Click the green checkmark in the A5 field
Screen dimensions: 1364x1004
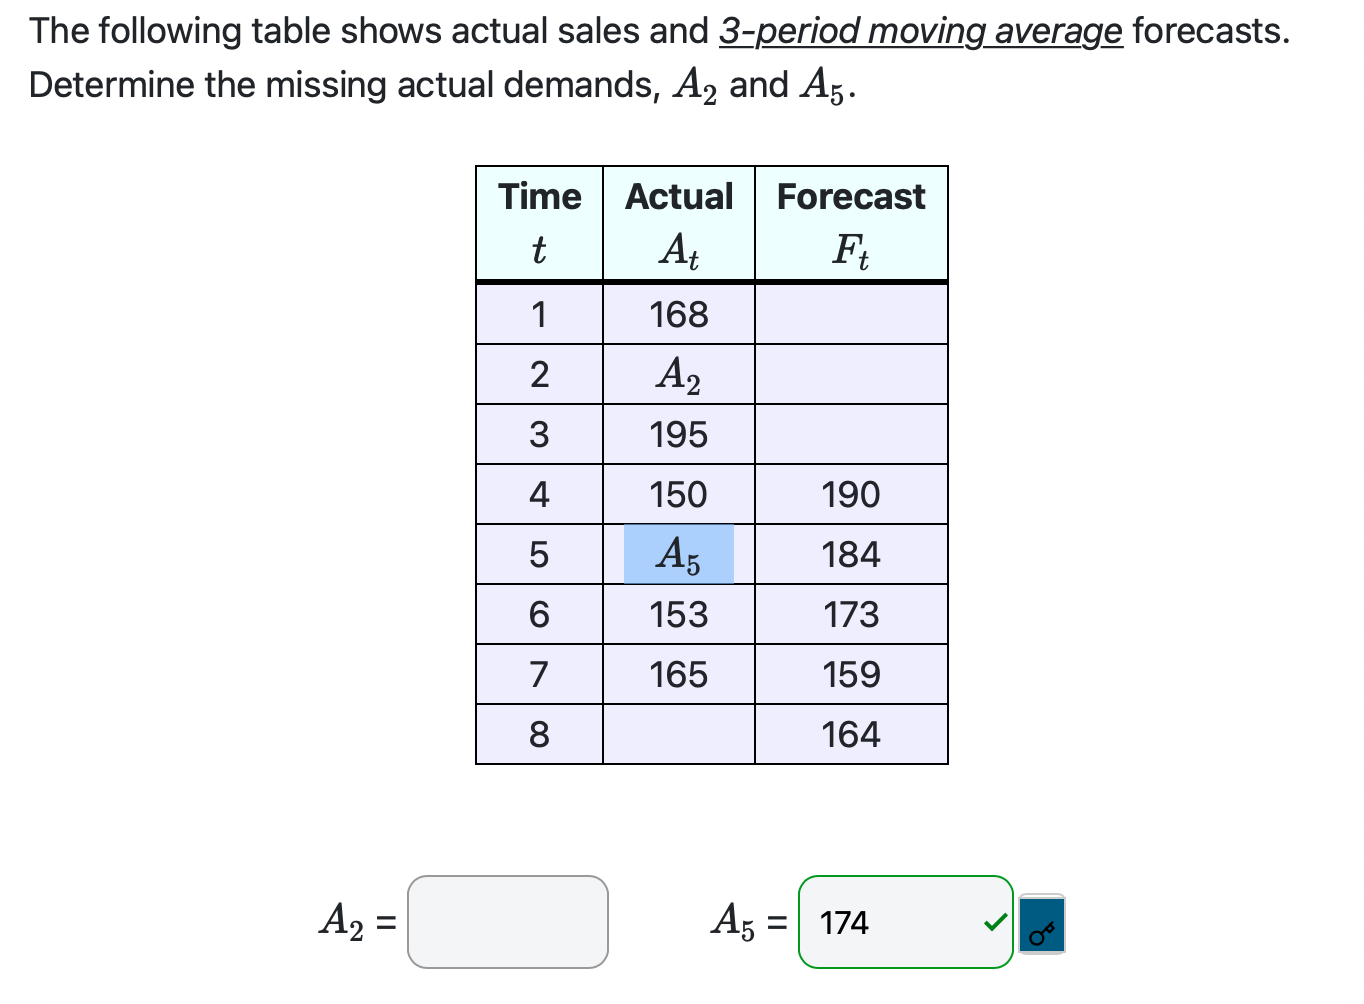993,923
